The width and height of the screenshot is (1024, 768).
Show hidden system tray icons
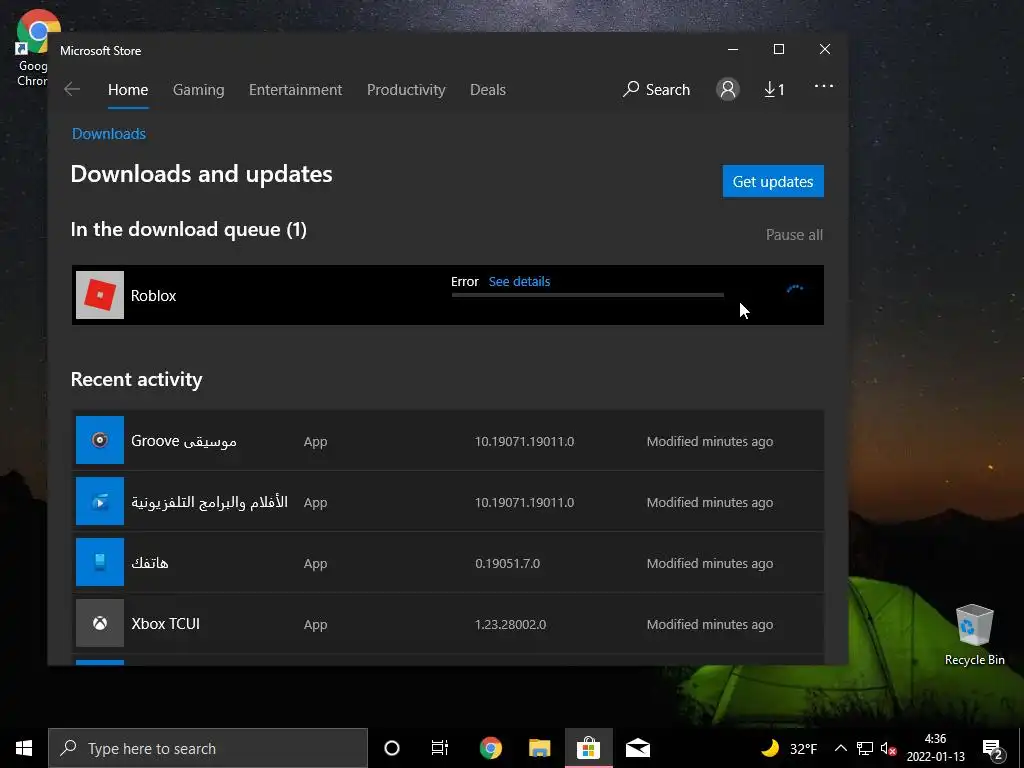coord(840,748)
